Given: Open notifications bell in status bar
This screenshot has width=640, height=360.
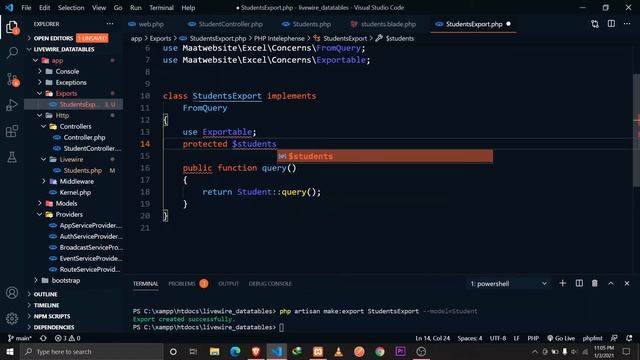Looking at the screenshot, I should point(629,338).
